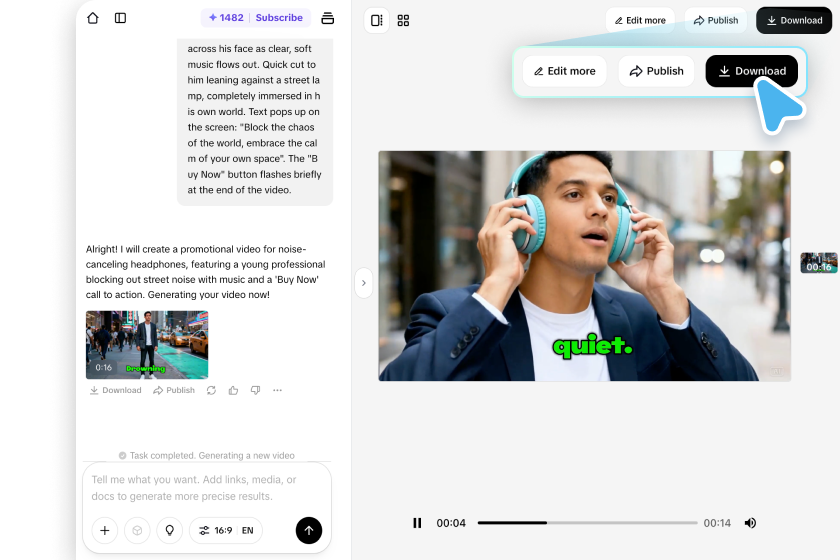Open the three-dot more options menu
Viewport: 840px width, 560px height.
click(x=277, y=390)
